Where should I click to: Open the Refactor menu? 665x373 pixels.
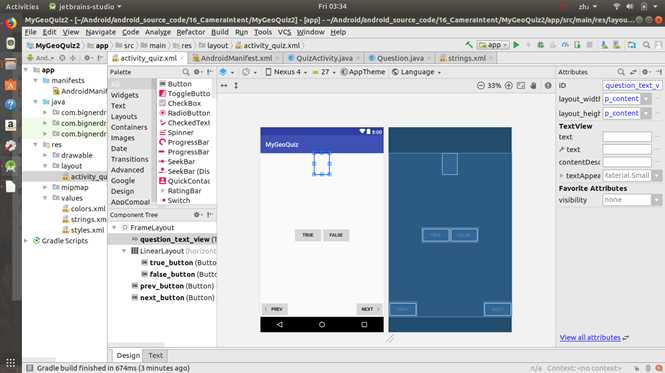190,32
